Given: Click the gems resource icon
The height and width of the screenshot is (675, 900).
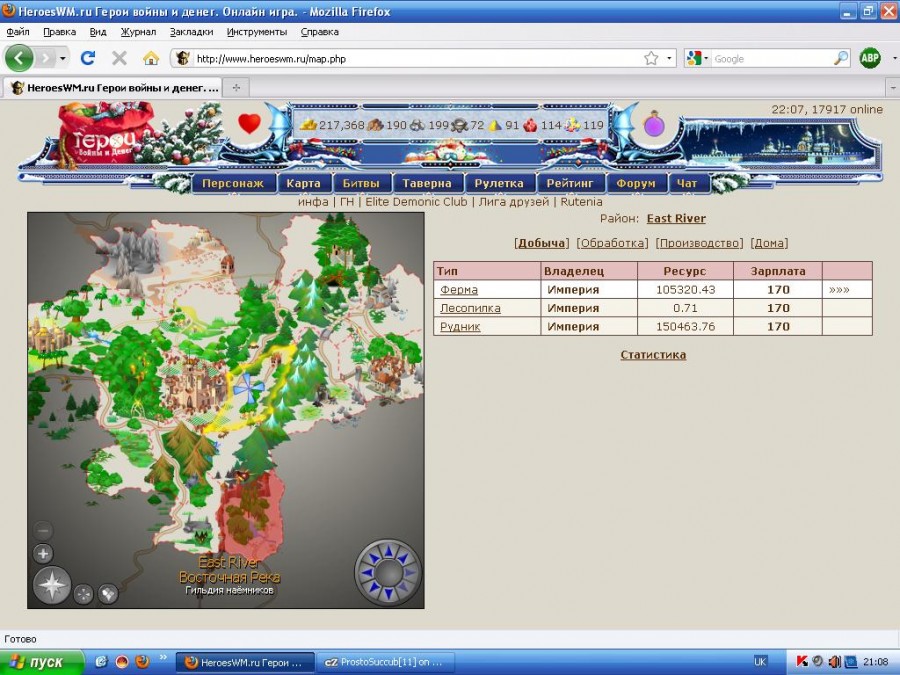Looking at the screenshot, I should [x=572, y=125].
